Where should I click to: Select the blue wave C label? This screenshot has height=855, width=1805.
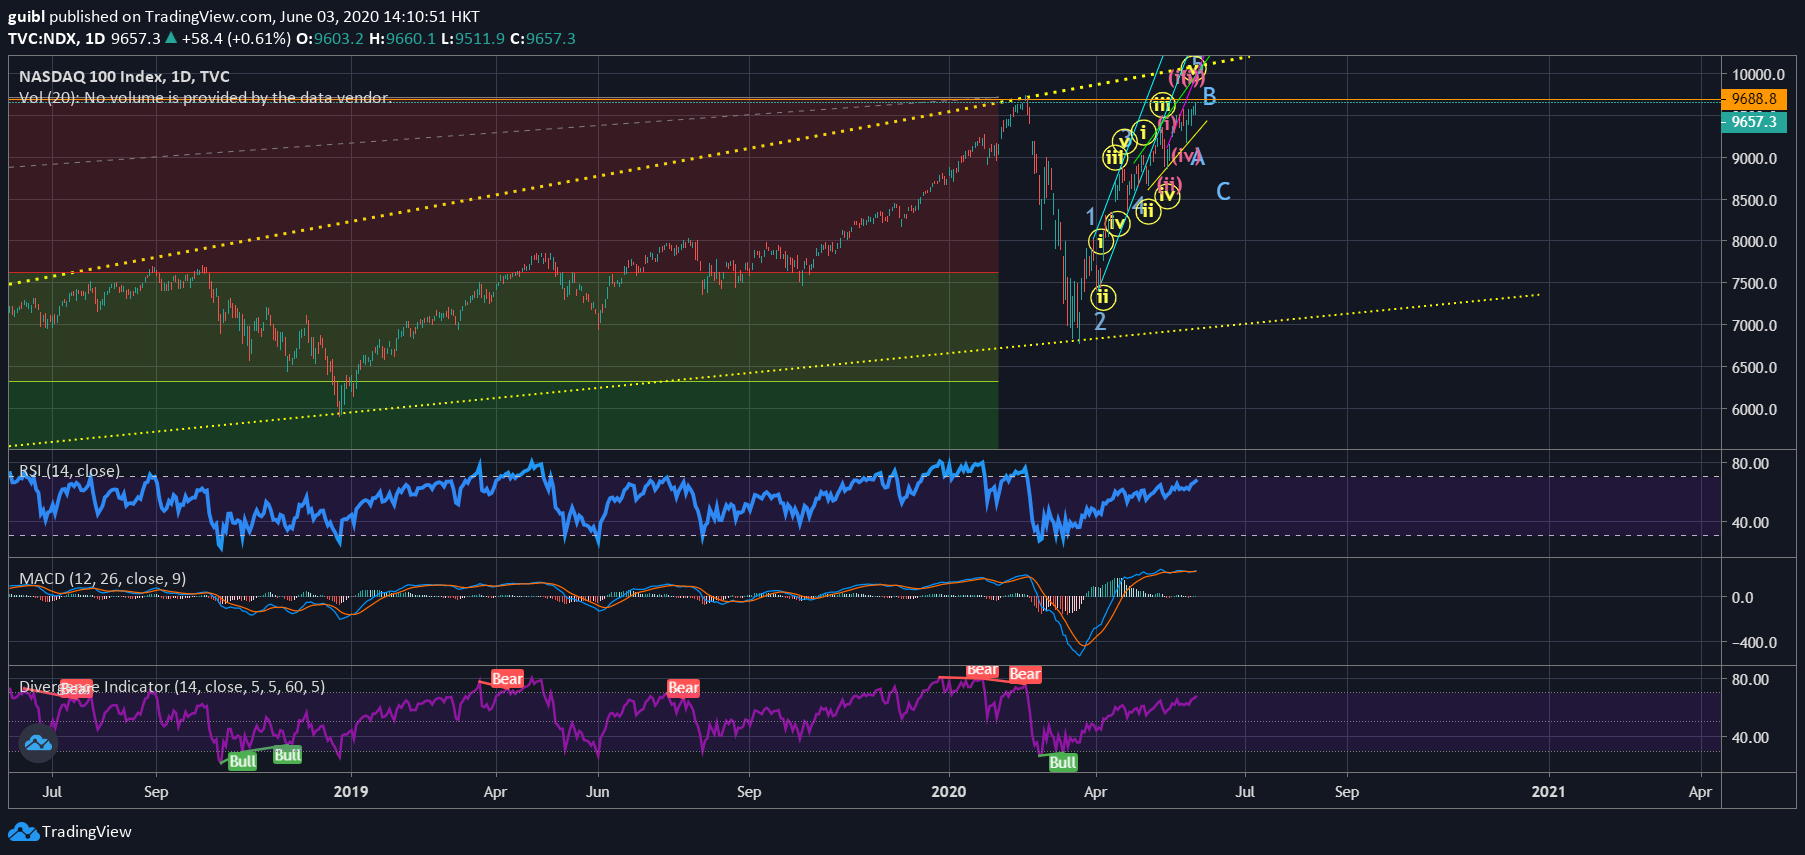point(1223,191)
